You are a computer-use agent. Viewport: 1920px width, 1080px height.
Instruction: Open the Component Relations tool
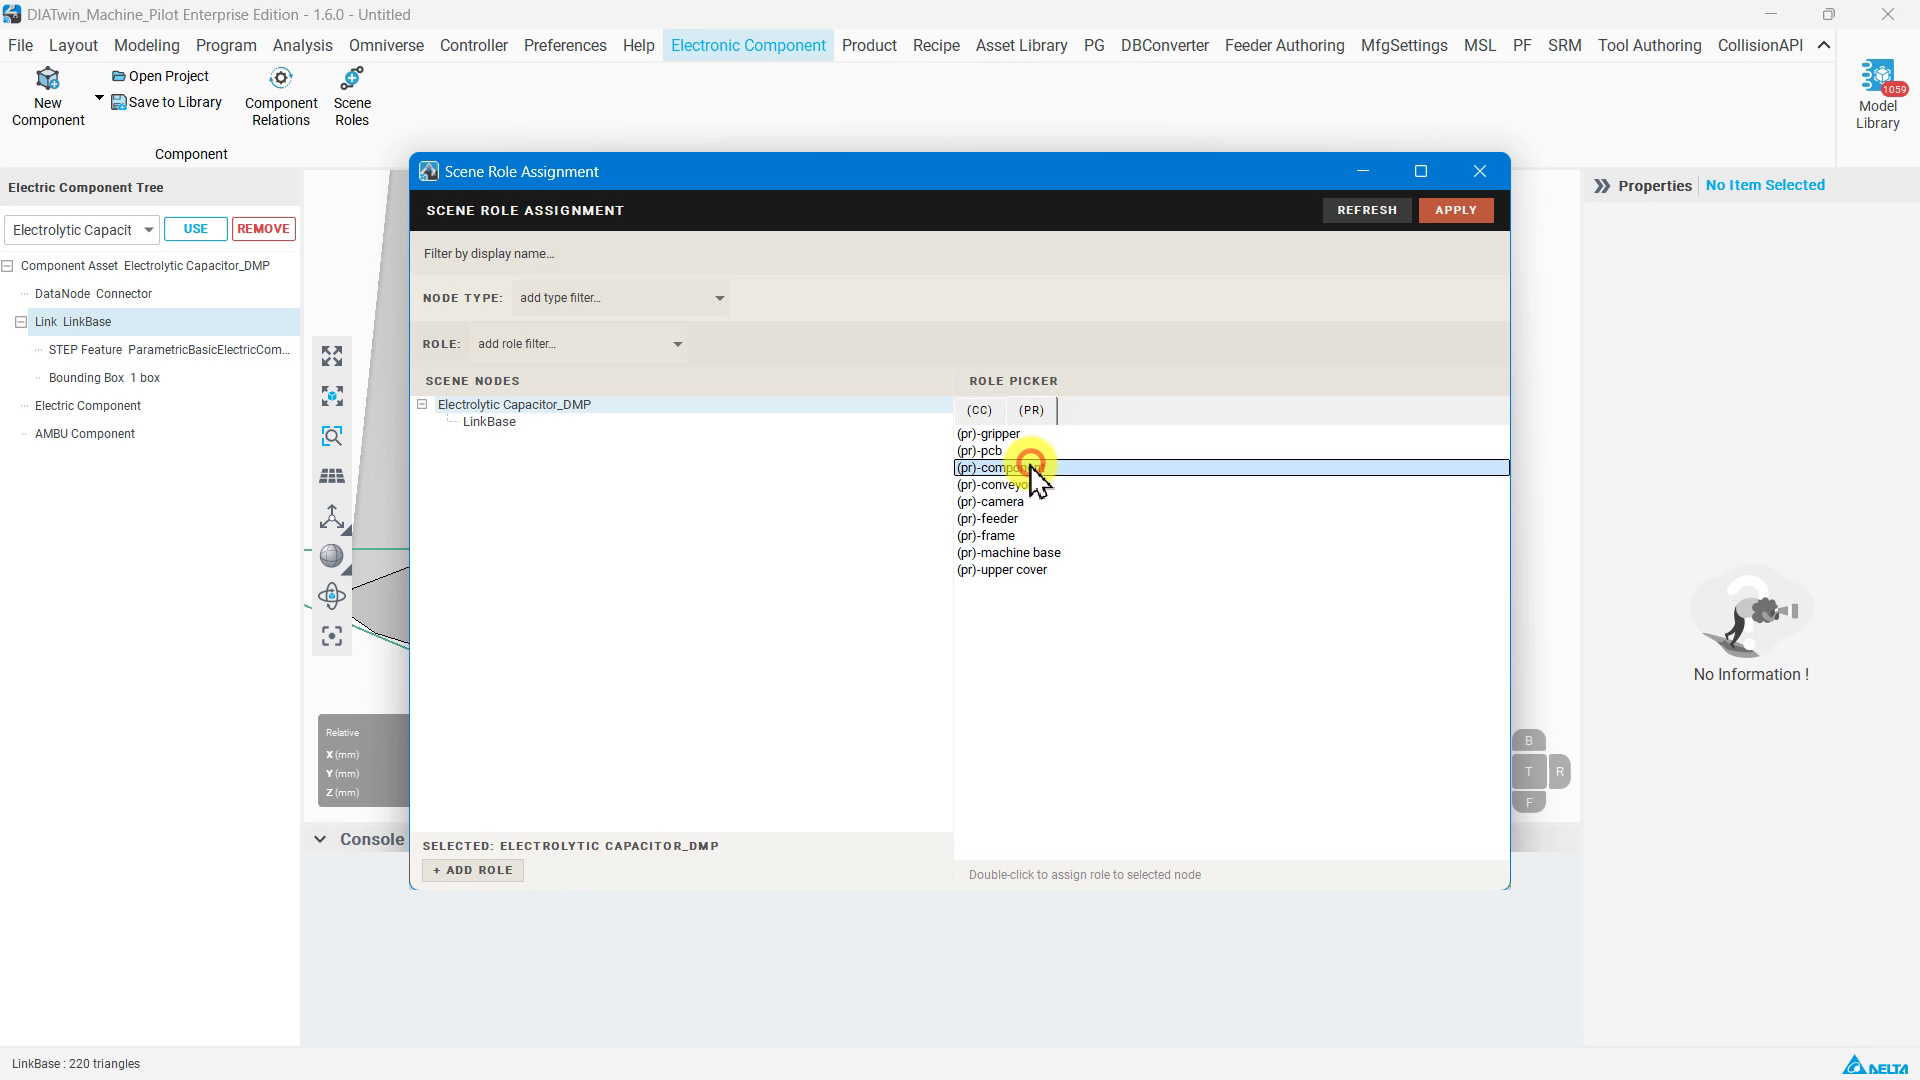pos(281,98)
